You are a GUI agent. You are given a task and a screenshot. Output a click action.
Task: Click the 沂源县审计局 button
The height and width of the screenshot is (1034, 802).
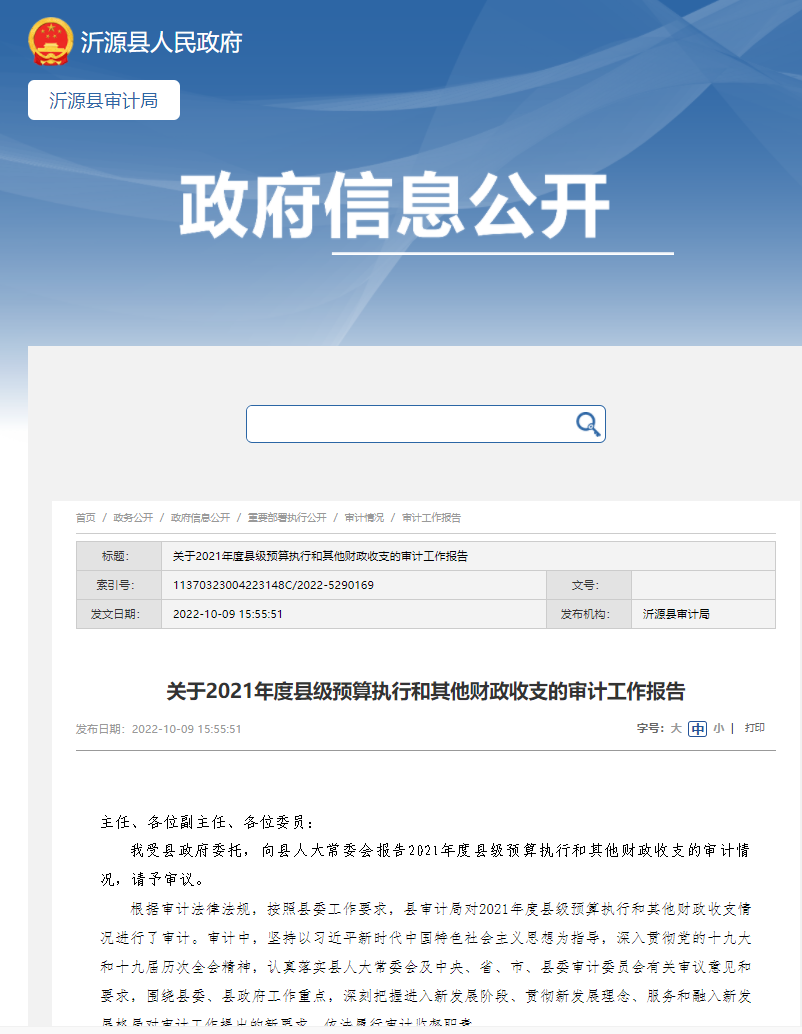point(104,100)
